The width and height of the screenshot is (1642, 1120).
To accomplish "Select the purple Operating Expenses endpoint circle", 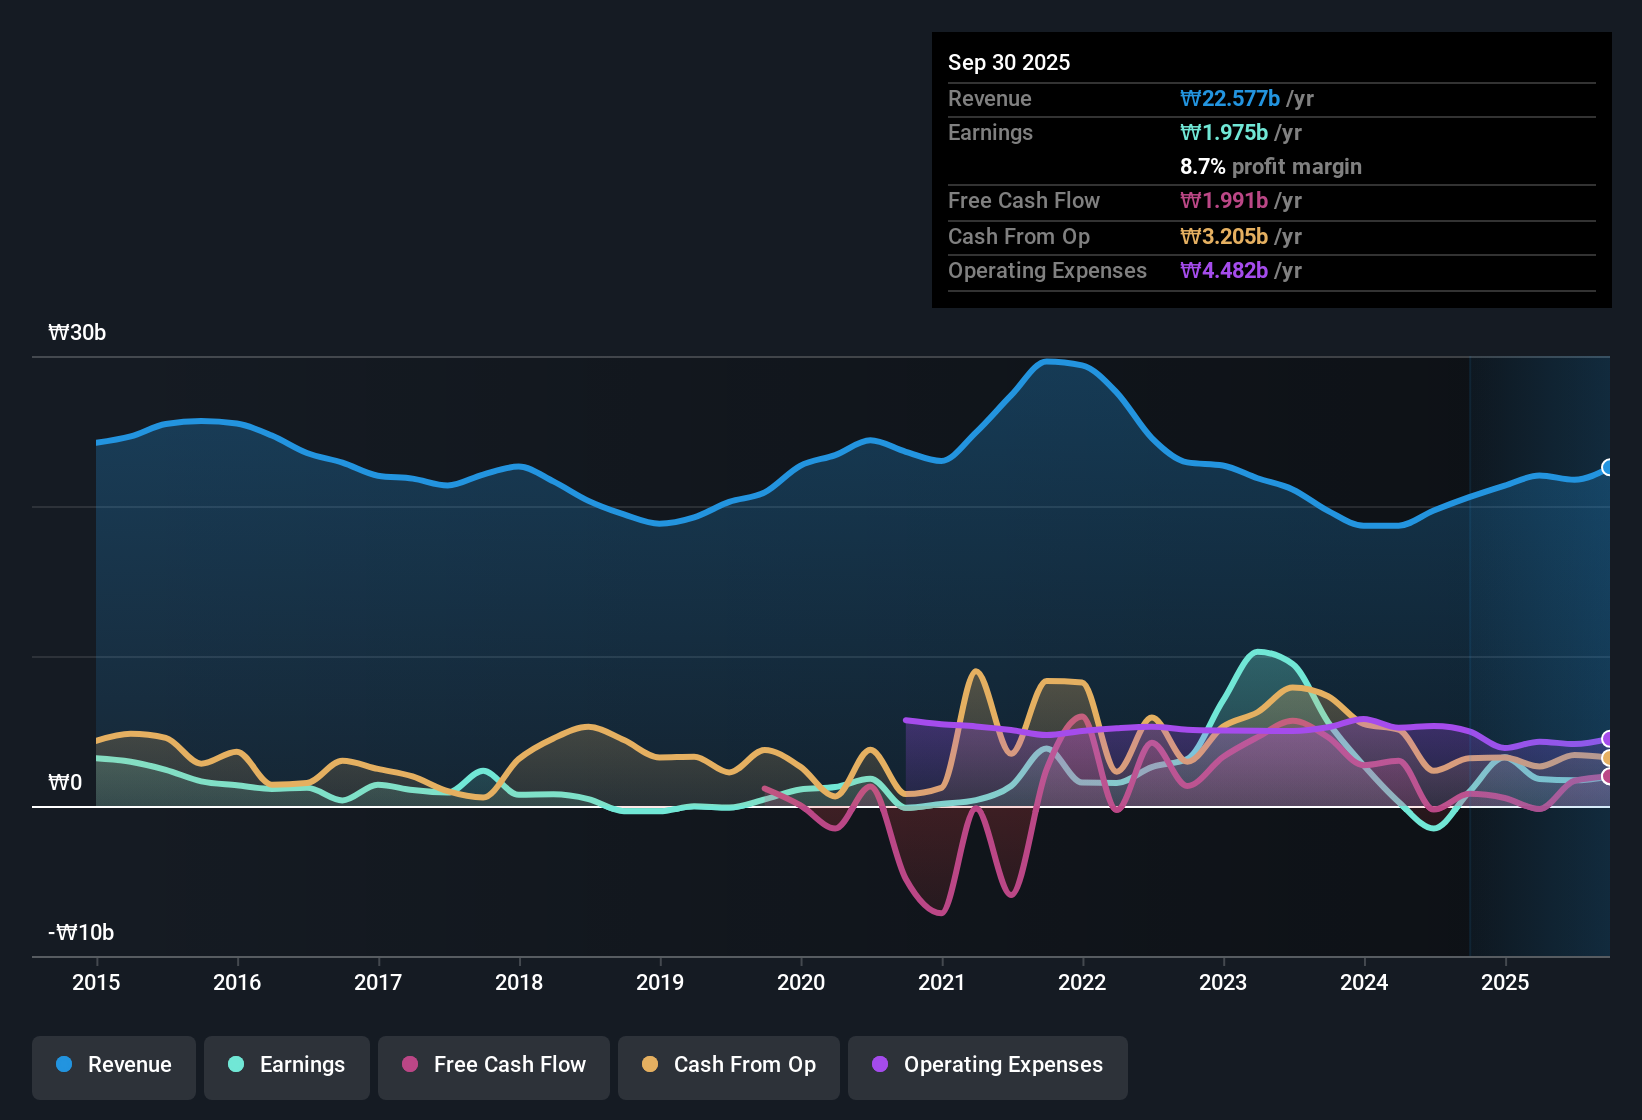I will 1607,740.
